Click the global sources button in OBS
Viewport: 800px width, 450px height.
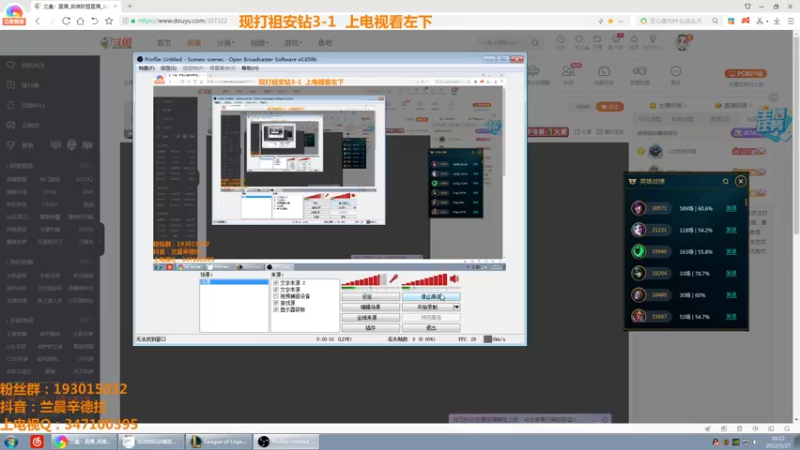coord(370,317)
